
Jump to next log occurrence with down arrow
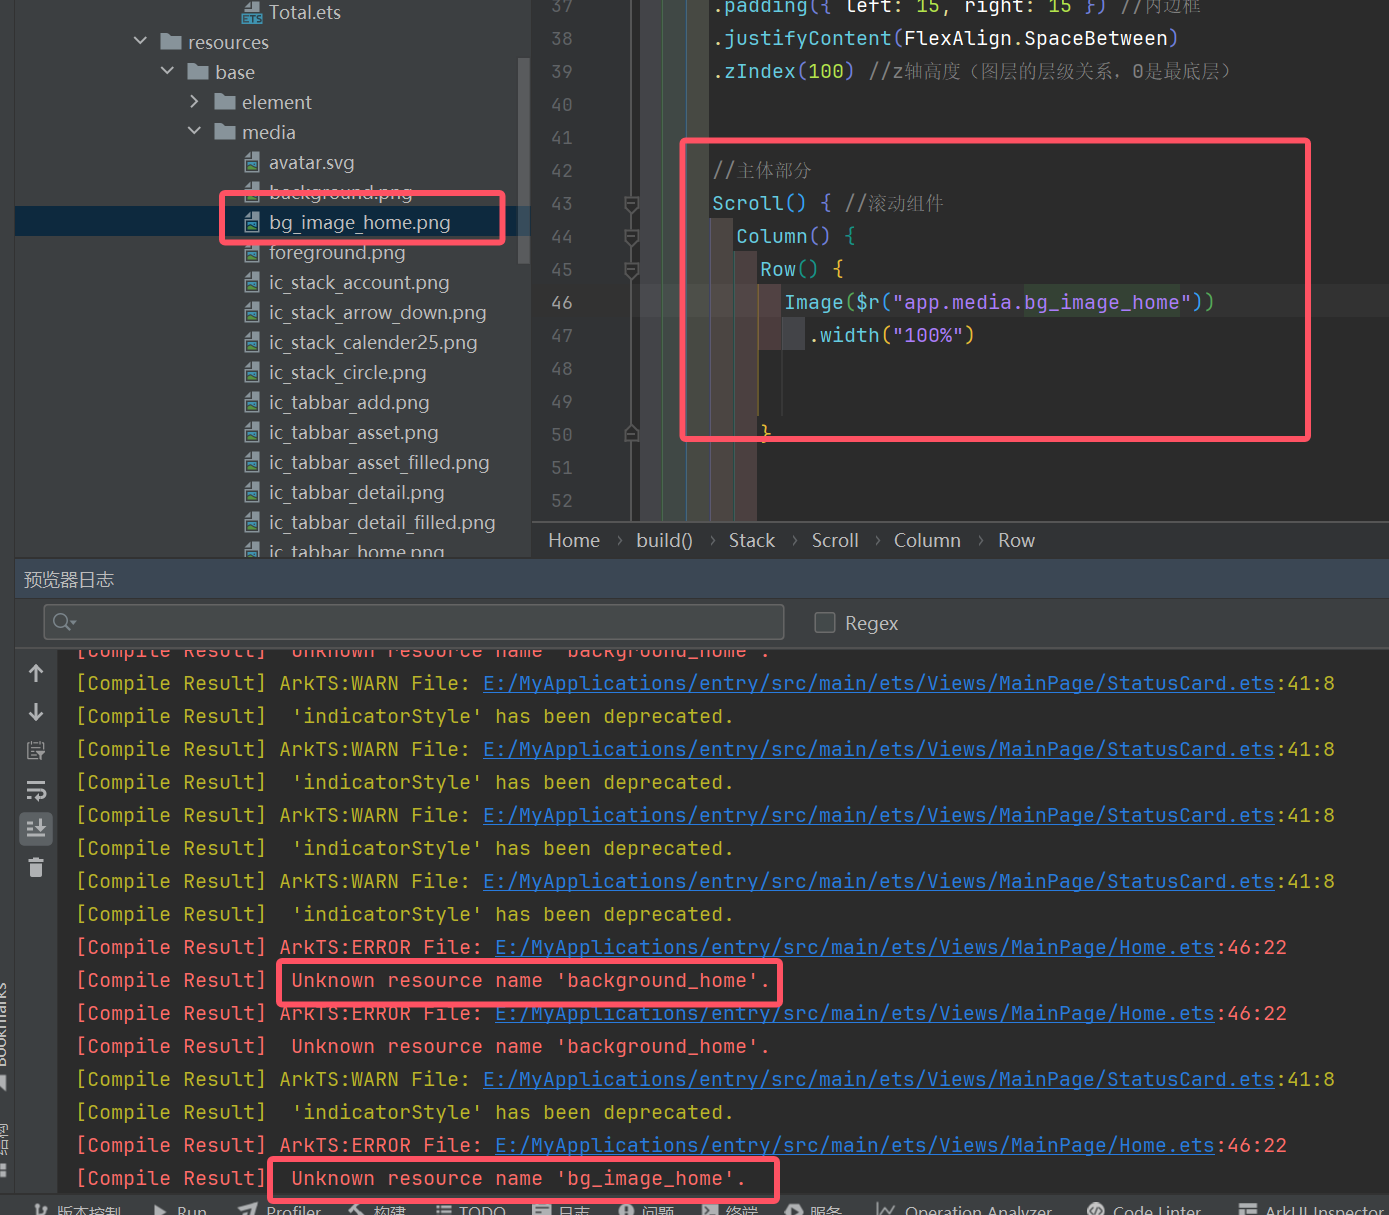coord(36,712)
